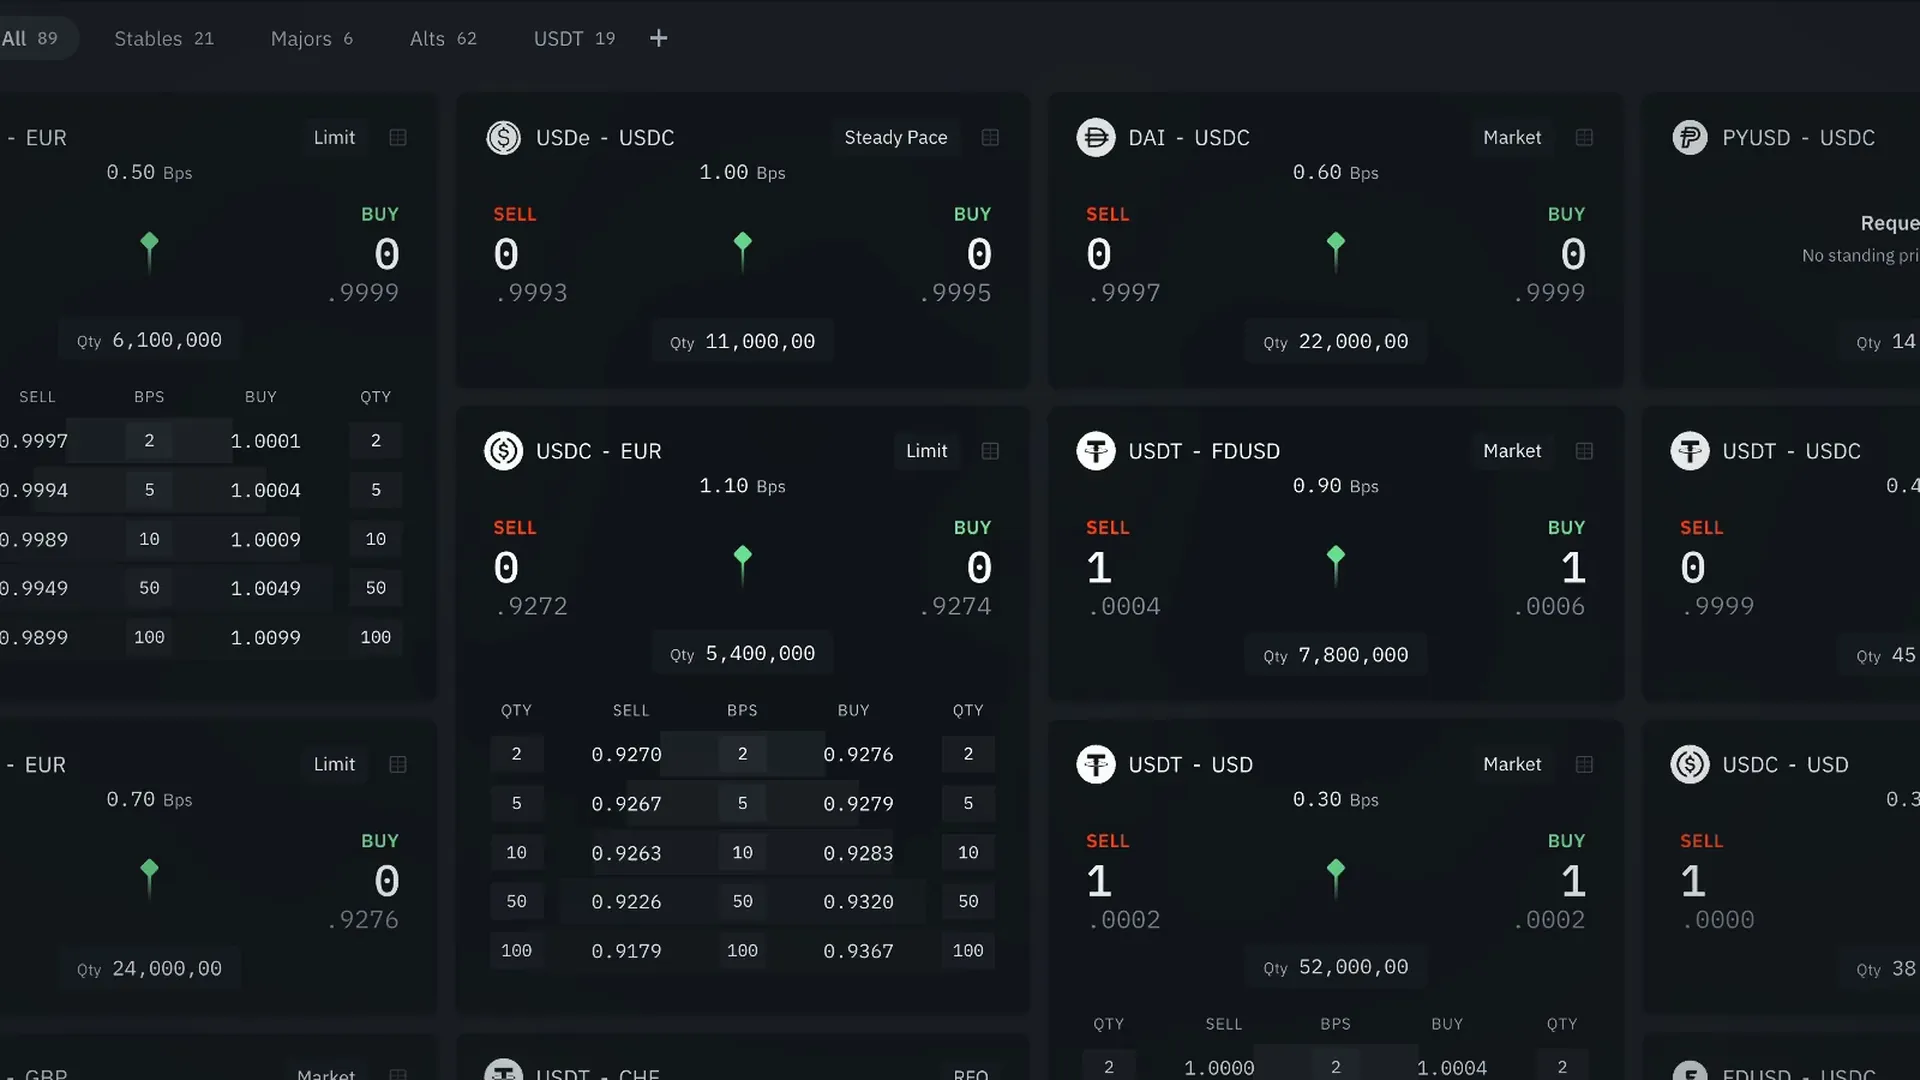This screenshot has width=1920, height=1080.
Task: Switch to the All tab
Action: [30, 38]
